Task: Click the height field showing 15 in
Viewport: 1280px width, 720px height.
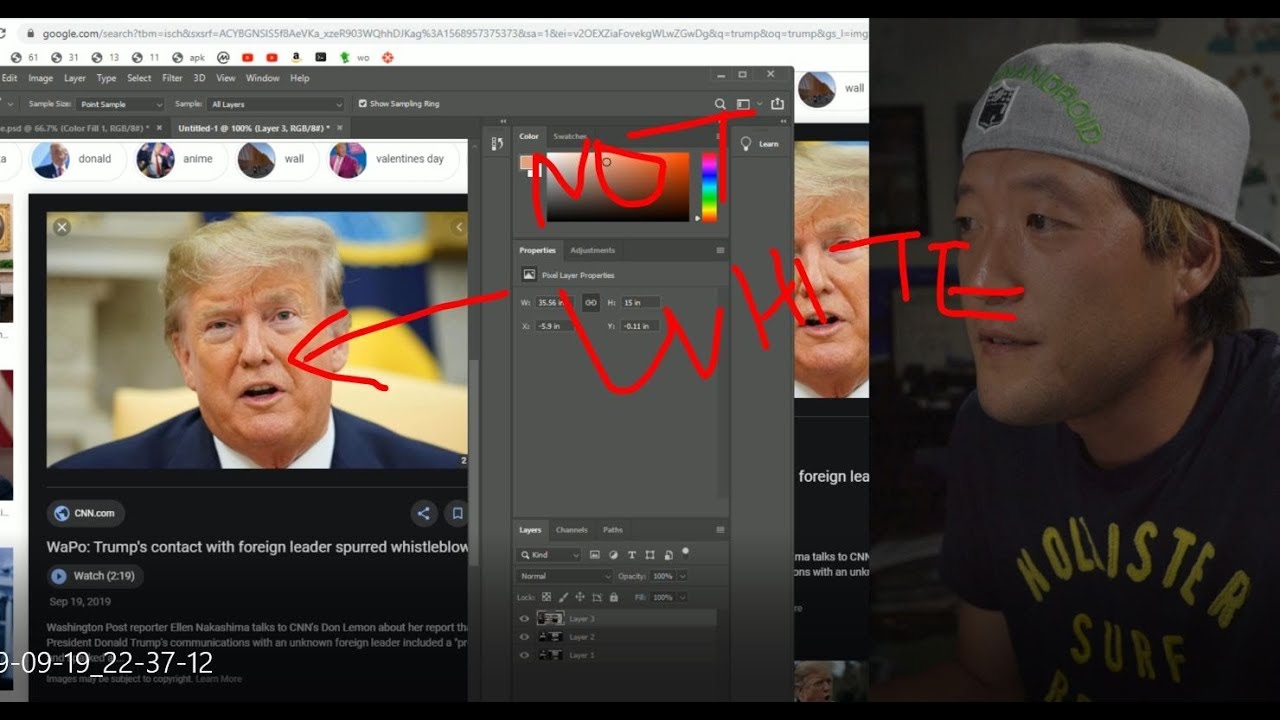Action: point(640,302)
